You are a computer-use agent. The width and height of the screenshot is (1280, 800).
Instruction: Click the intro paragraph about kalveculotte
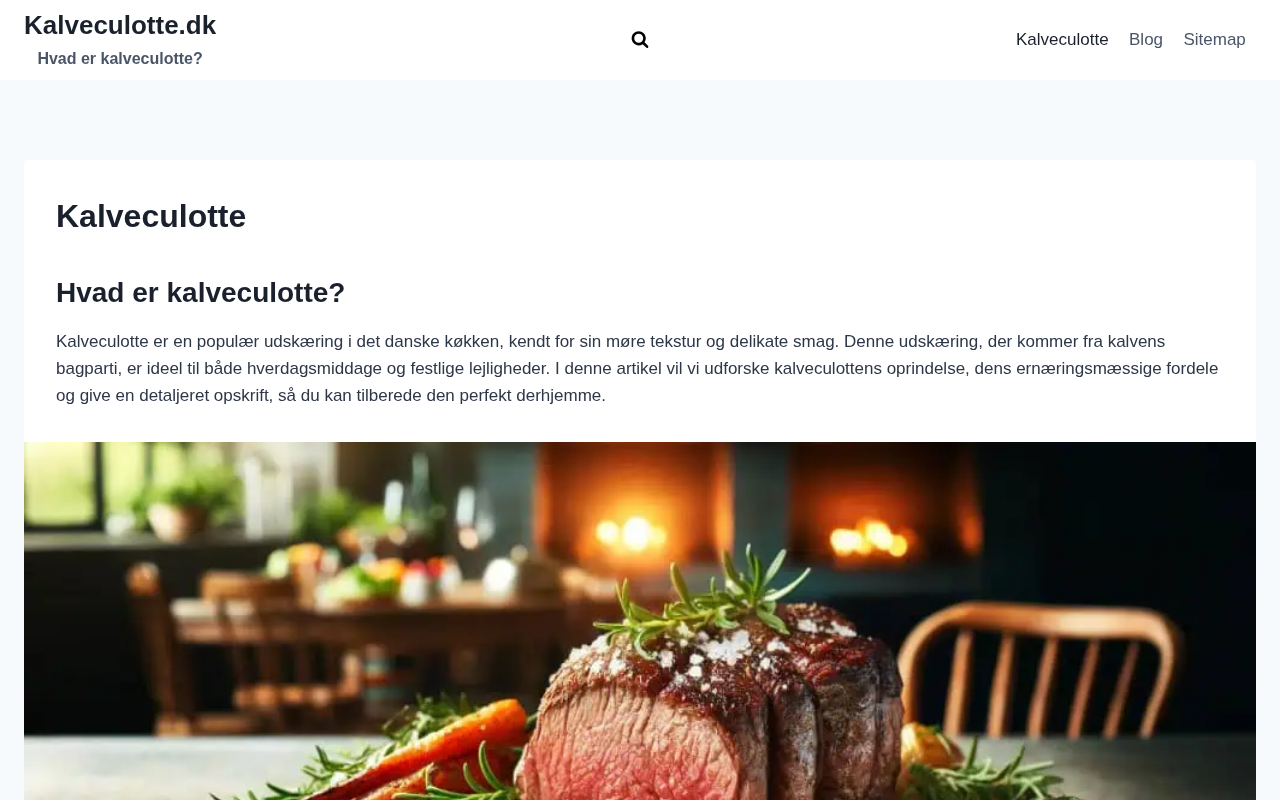coord(640,368)
